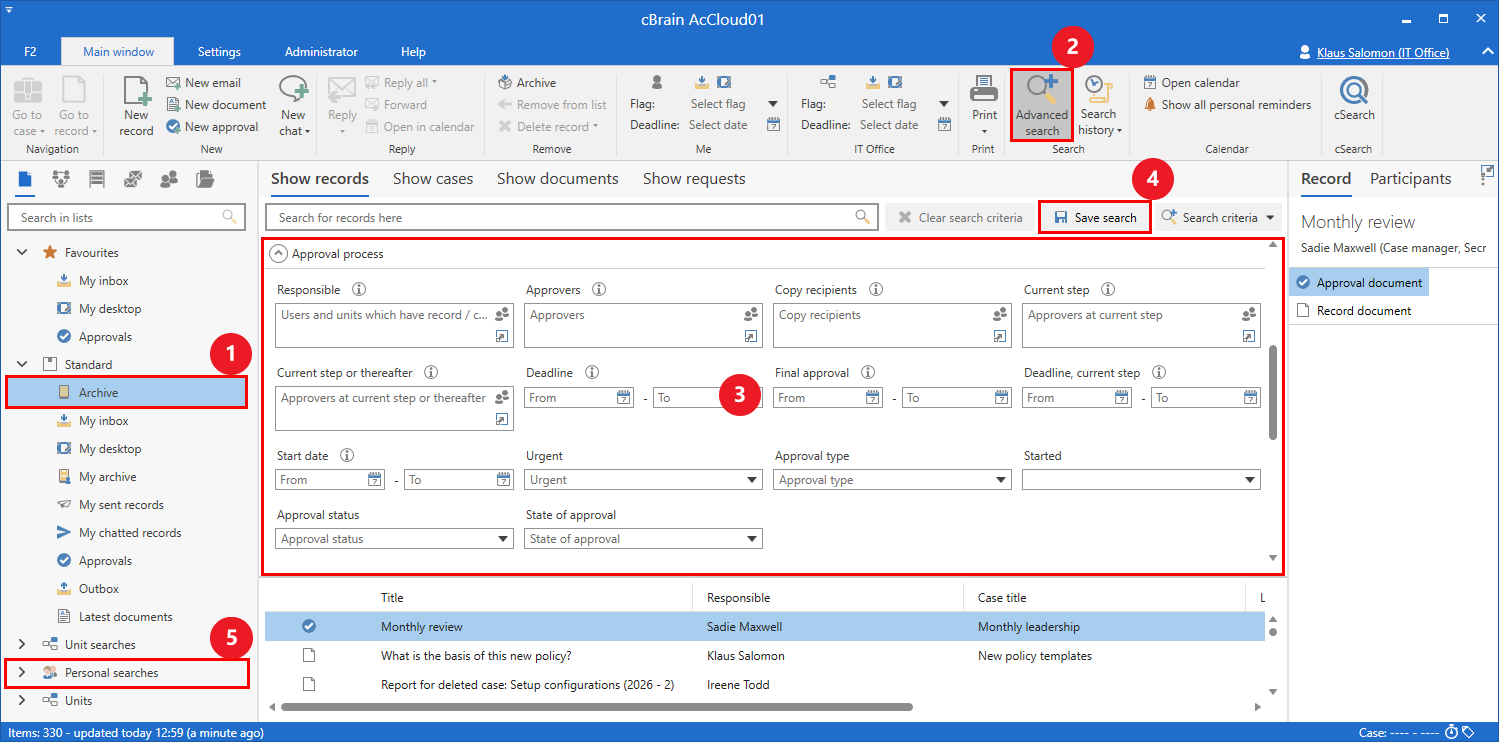
Task: Open participant picker icon in Copy recipients field
Action: click(x=1000, y=314)
